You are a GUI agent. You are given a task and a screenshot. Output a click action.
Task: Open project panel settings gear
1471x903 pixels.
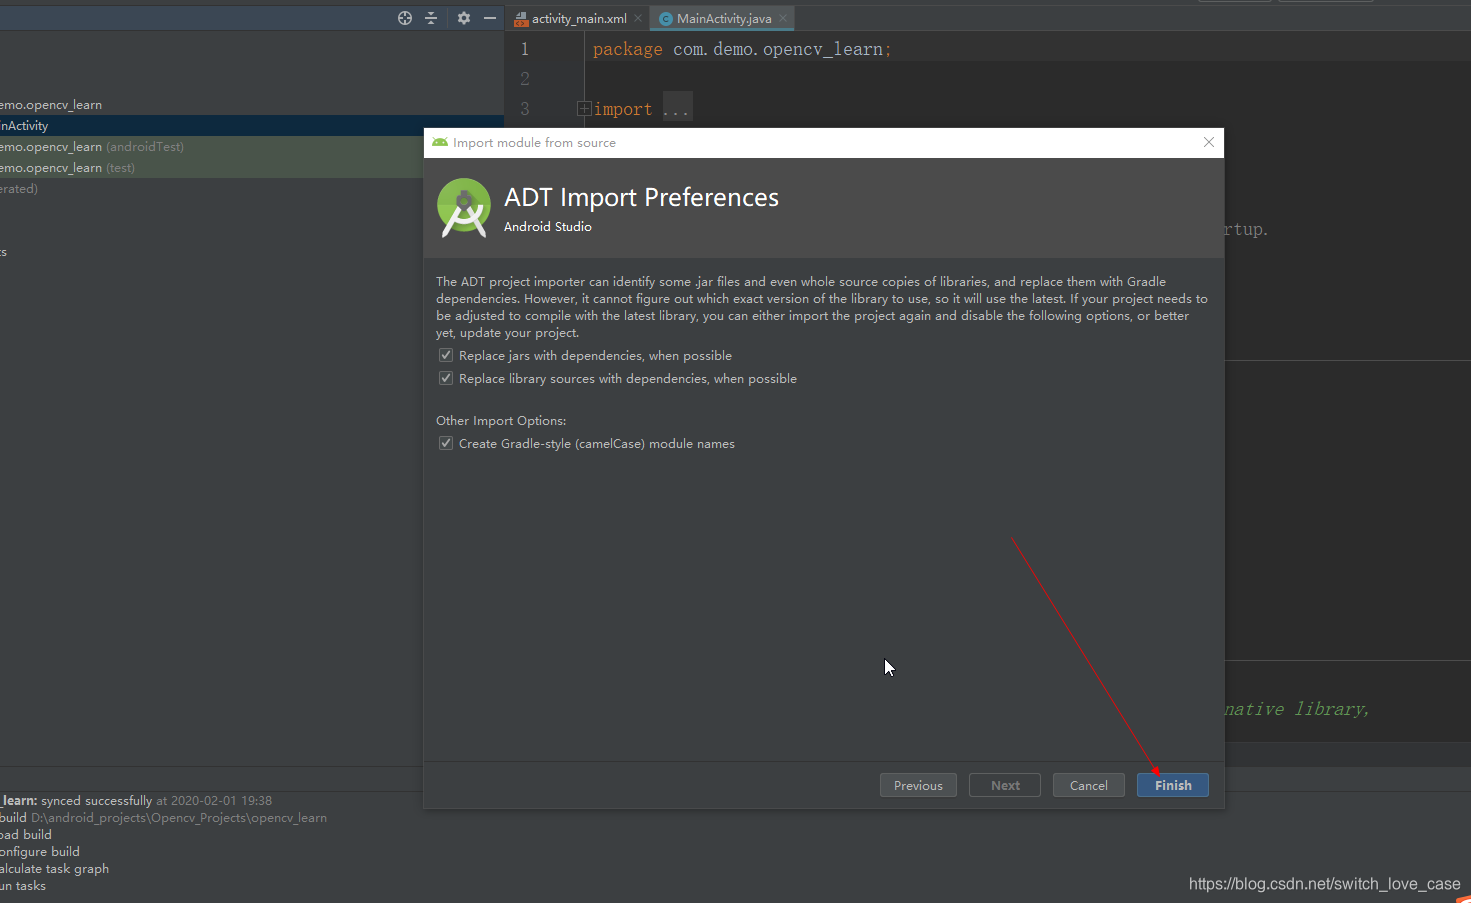464,18
